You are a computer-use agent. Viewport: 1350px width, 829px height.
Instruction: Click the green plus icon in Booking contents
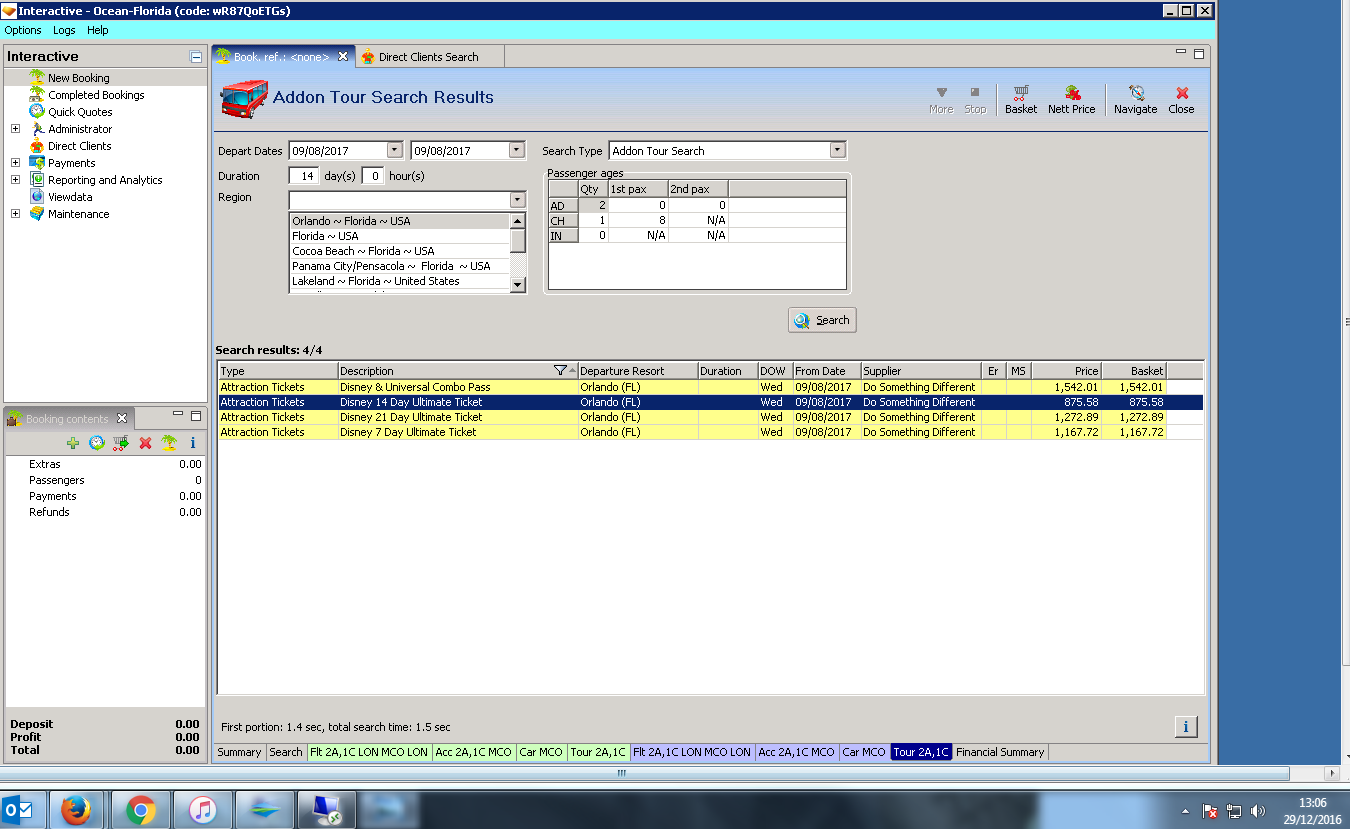click(73, 442)
